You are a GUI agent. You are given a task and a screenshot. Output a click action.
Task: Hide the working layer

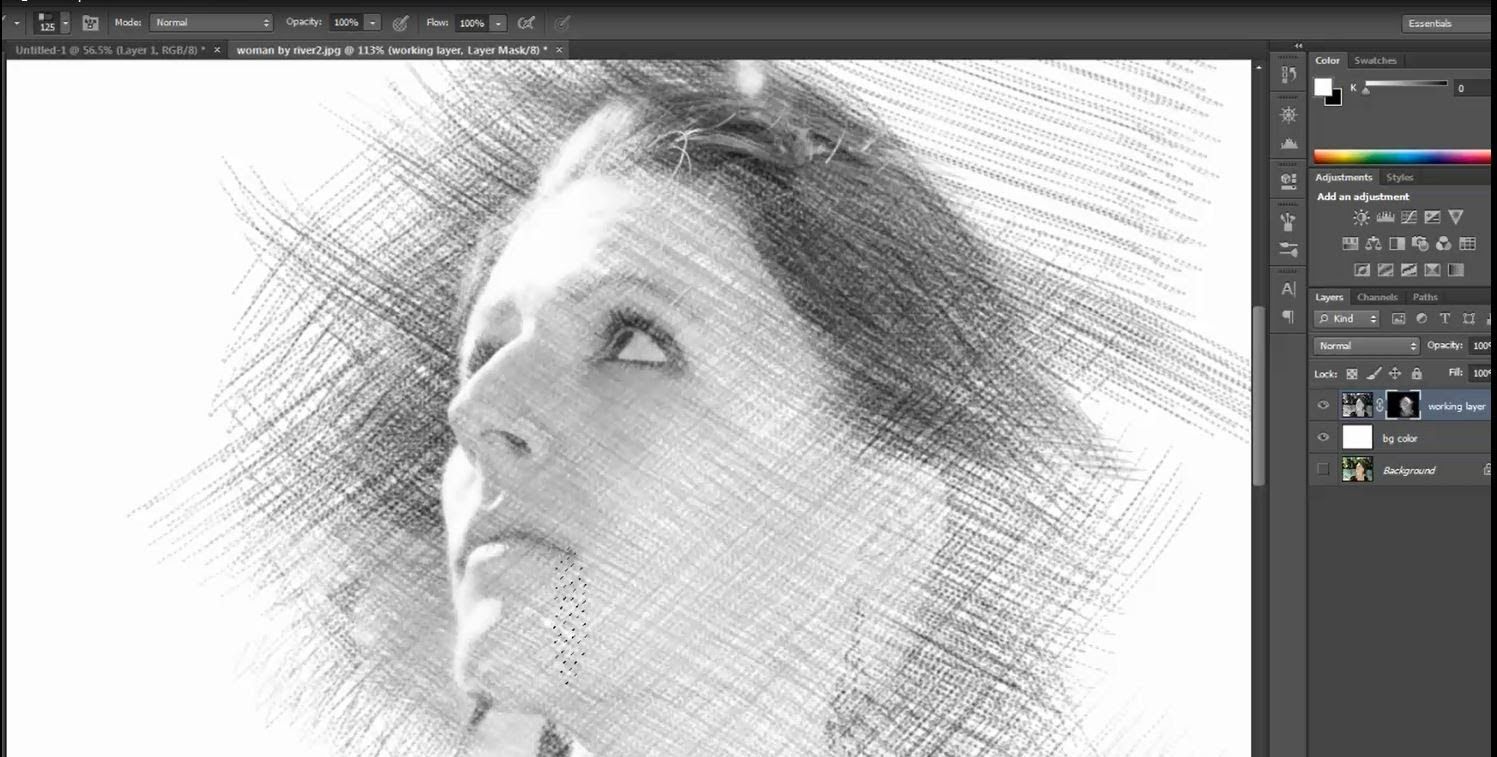click(x=1322, y=404)
